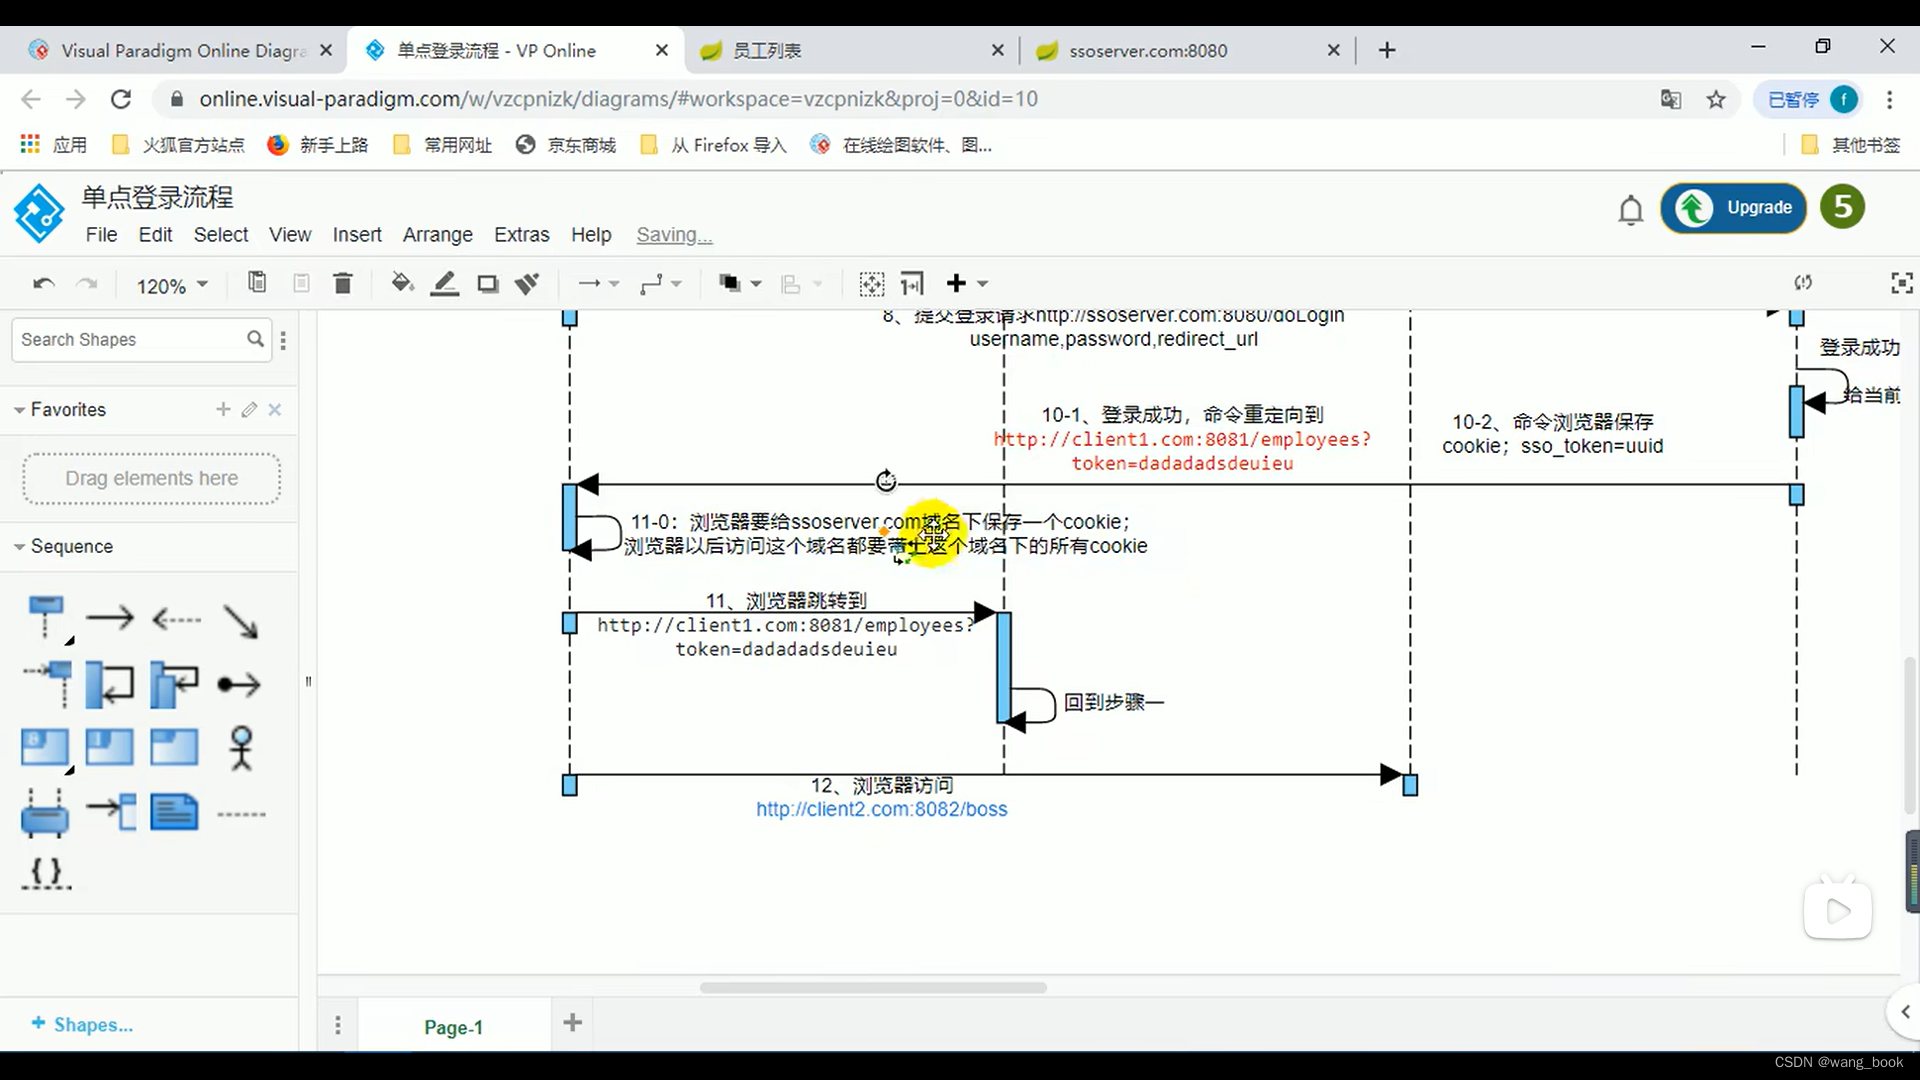Open the Fill Color bucket tool
Image resolution: width=1920 pixels, height=1080 pixels.
[402, 284]
